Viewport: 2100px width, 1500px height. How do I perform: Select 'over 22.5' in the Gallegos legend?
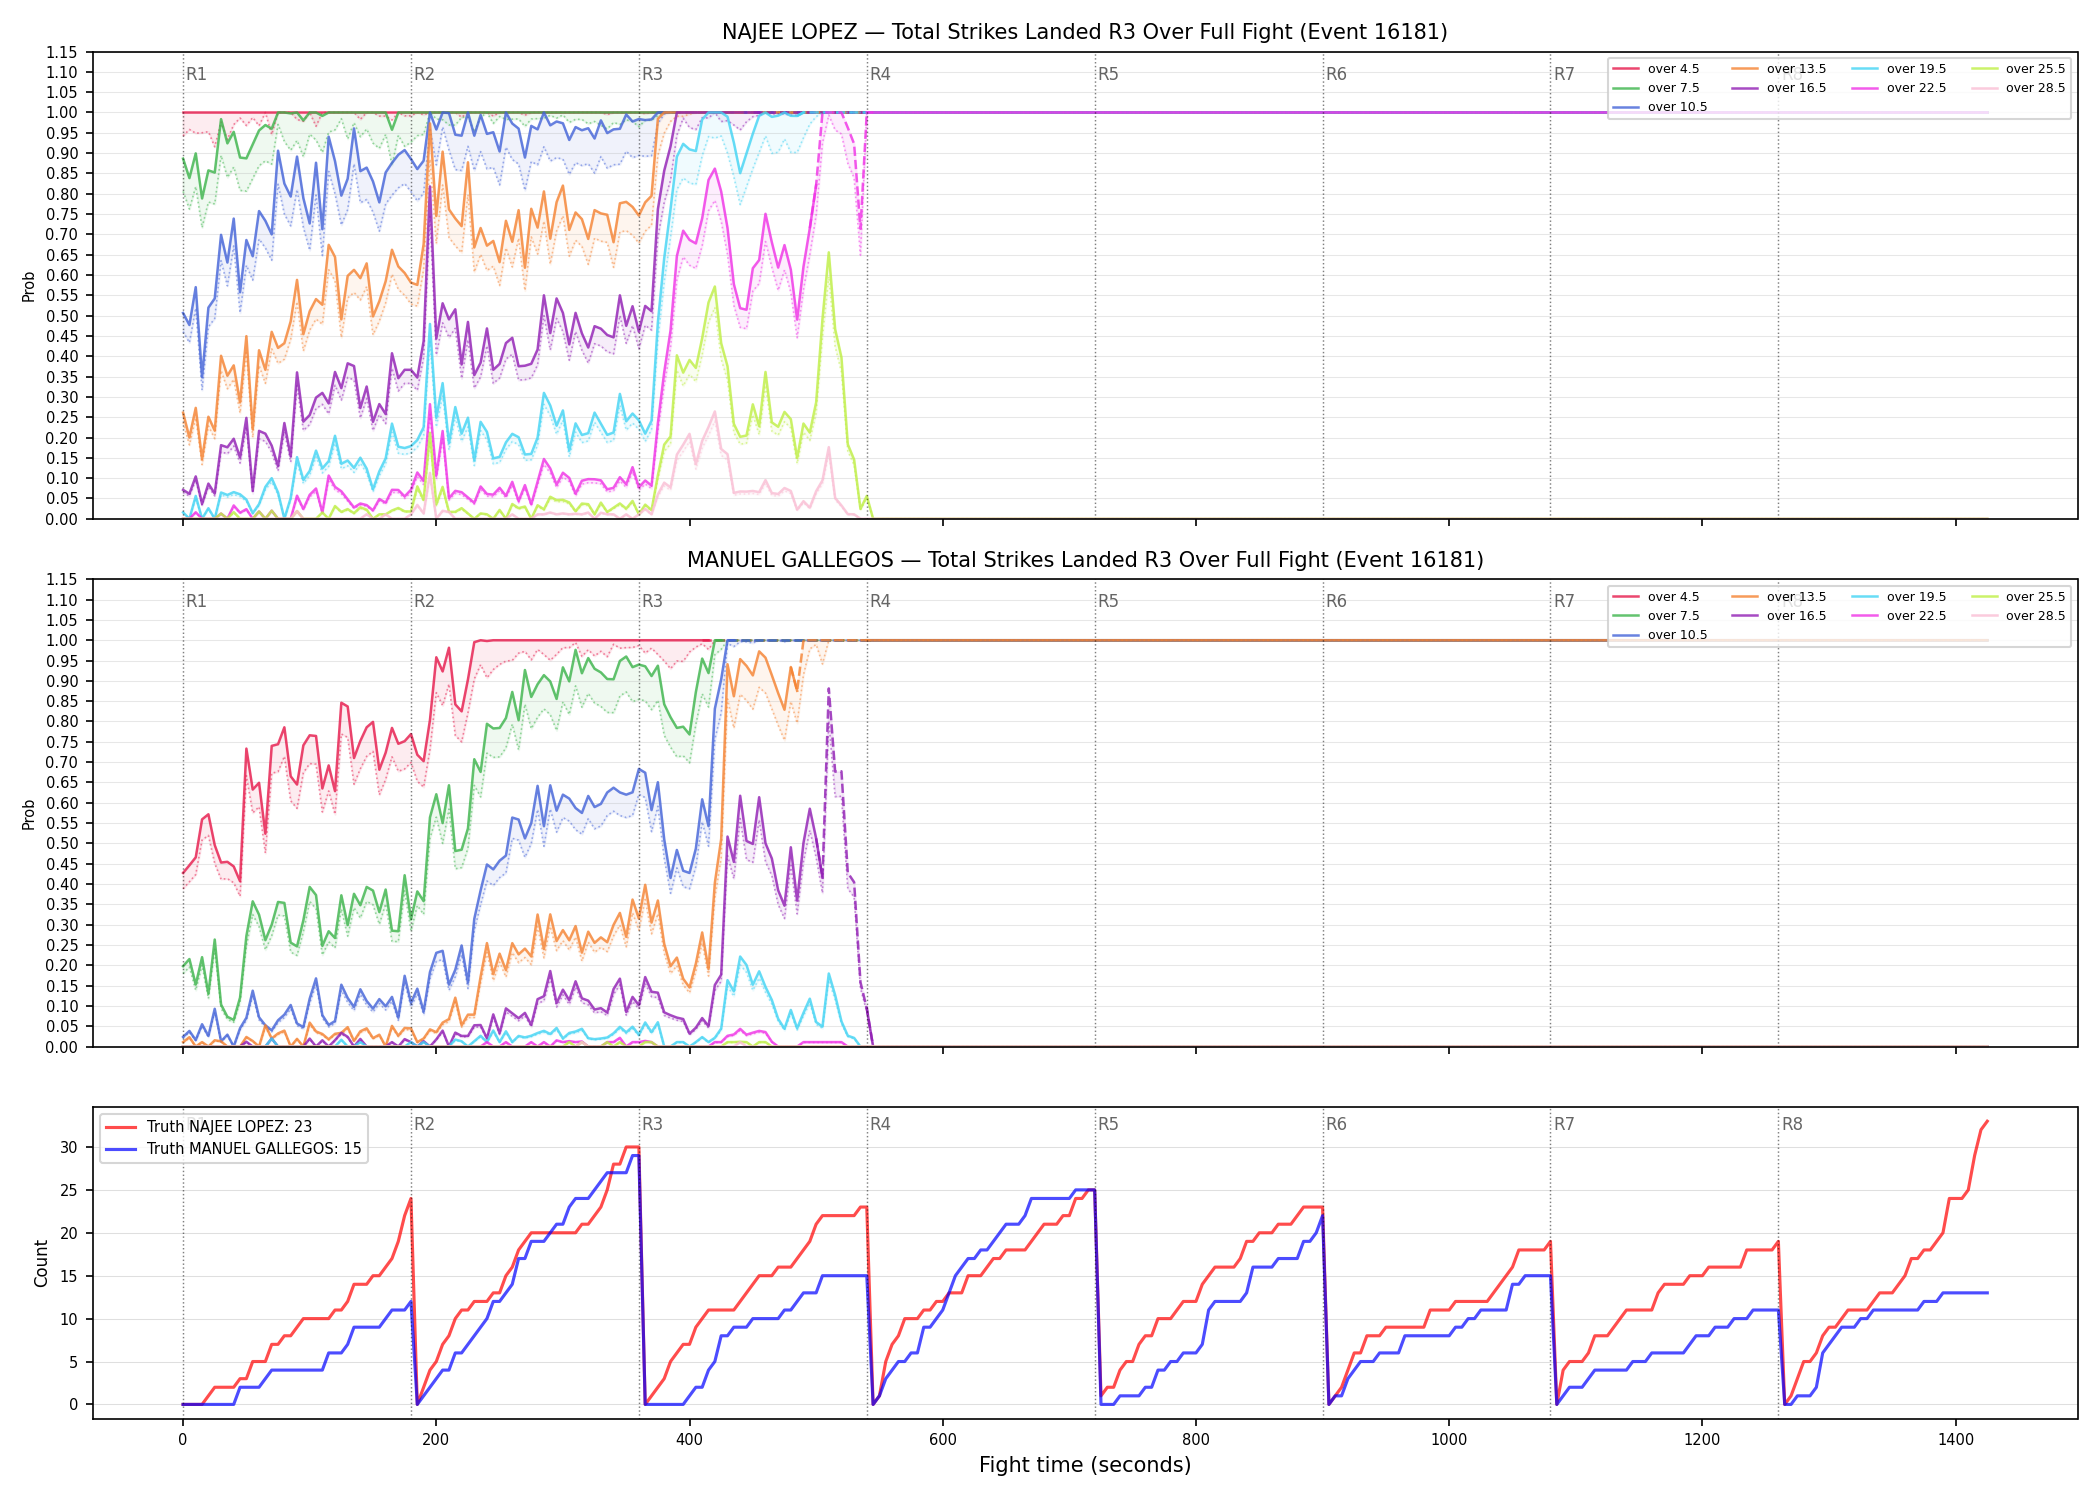pos(1898,616)
